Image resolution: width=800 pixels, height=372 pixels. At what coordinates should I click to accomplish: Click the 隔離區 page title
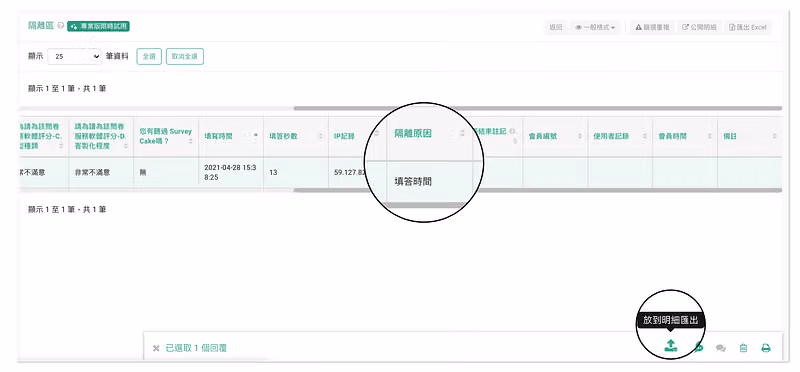(x=41, y=26)
